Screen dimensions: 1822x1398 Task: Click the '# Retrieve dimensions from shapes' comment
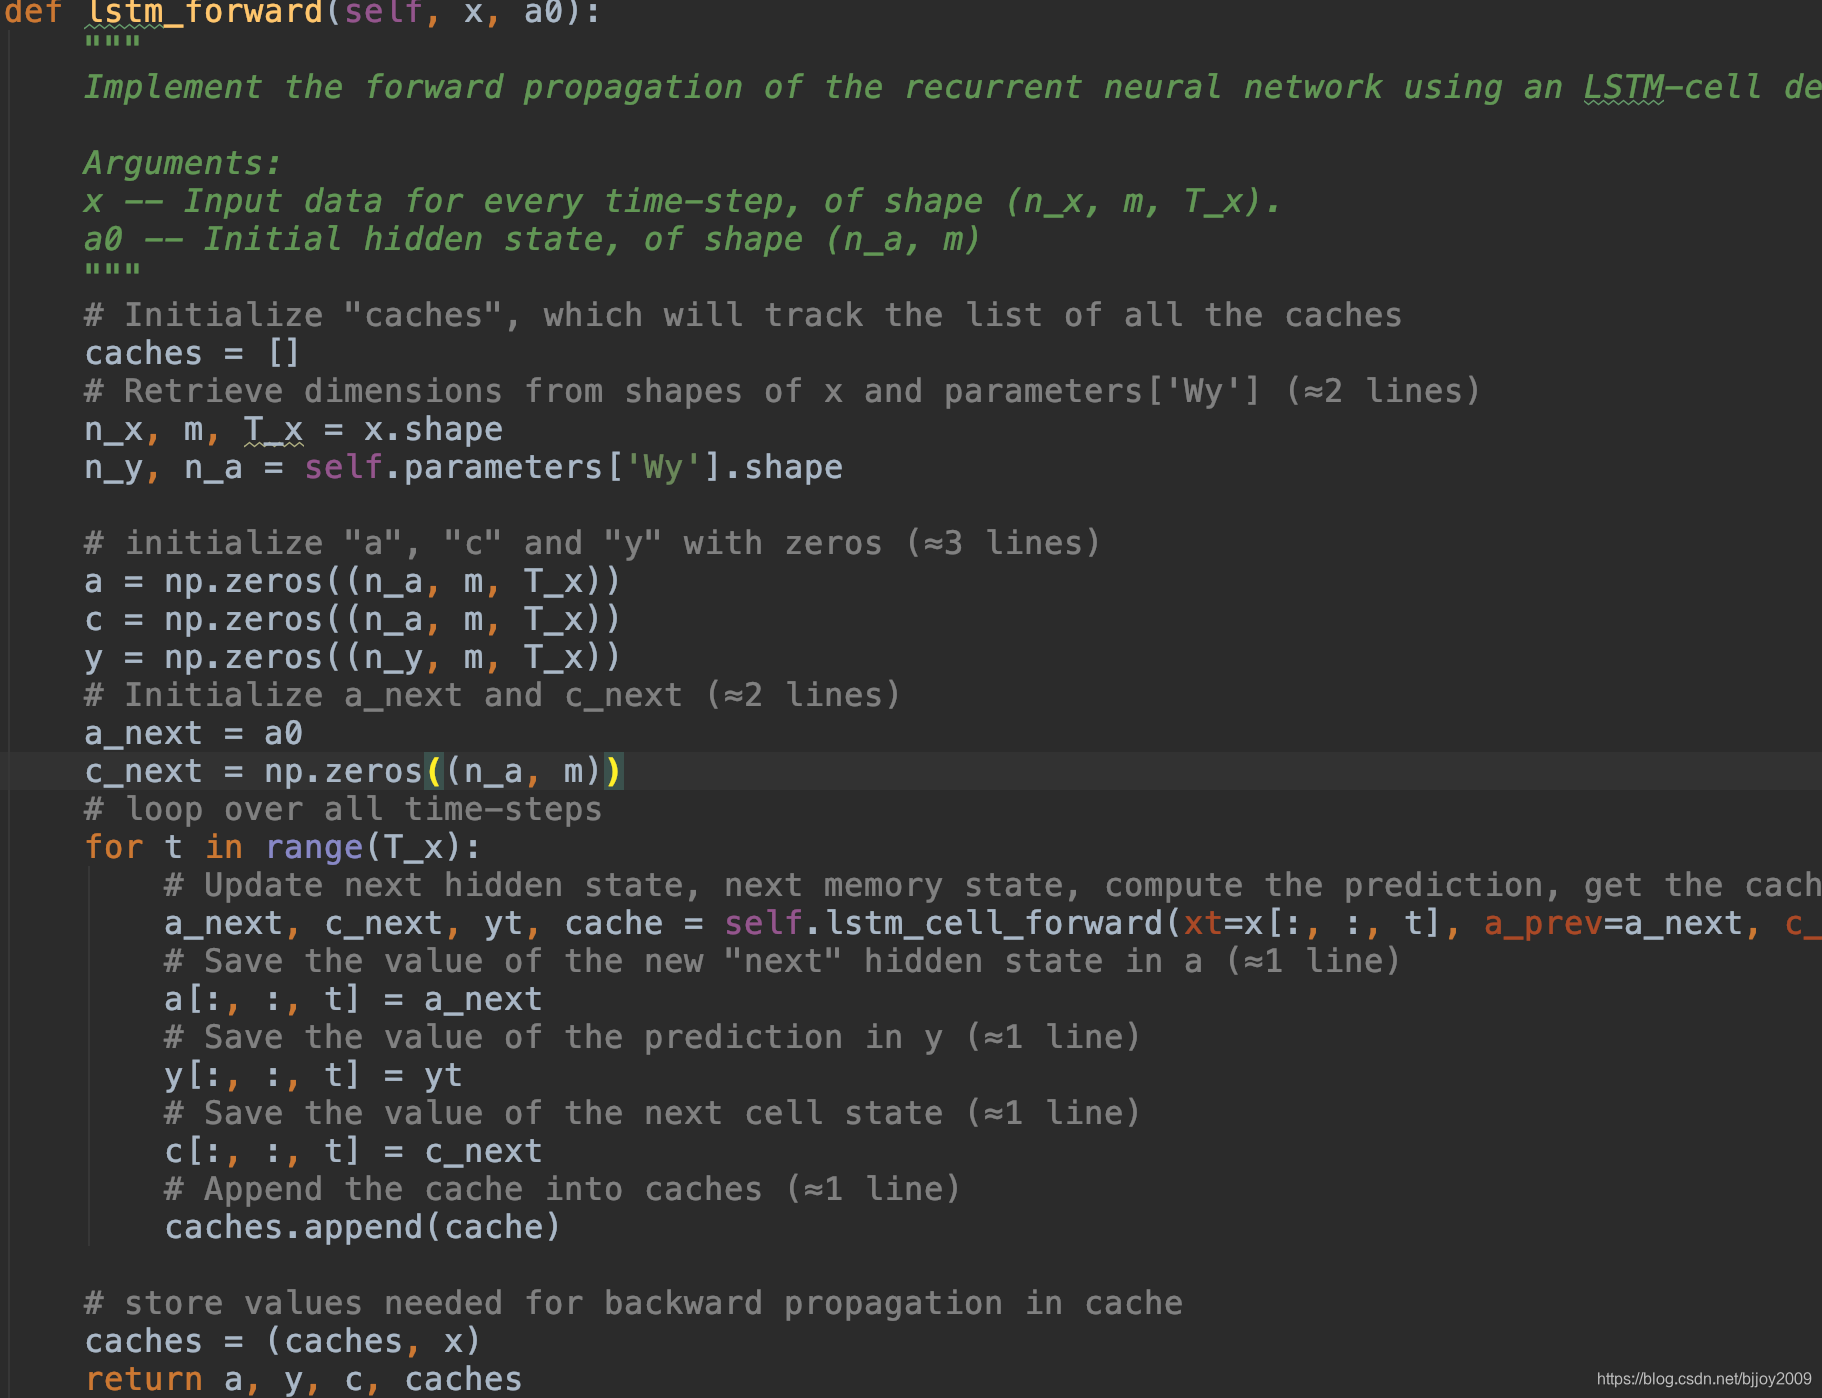coord(783,391)
